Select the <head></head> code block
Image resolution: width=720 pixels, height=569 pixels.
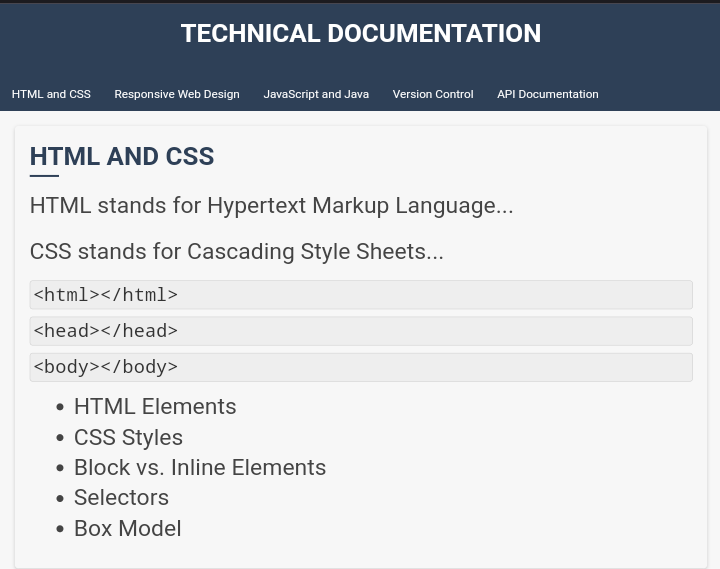[361, 331]
